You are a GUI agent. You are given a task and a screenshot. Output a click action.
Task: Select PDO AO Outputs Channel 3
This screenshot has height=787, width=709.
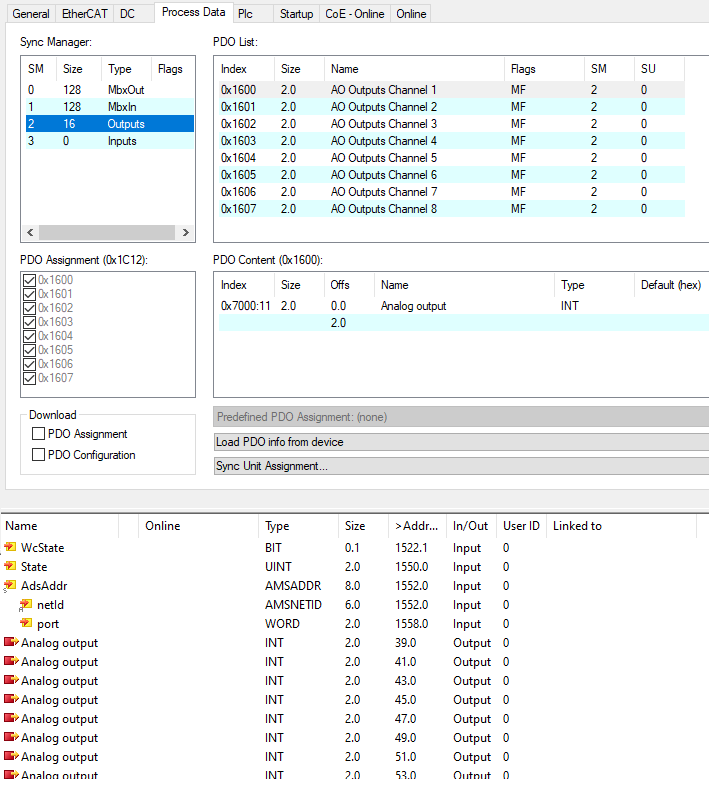[x=452, y=124]
